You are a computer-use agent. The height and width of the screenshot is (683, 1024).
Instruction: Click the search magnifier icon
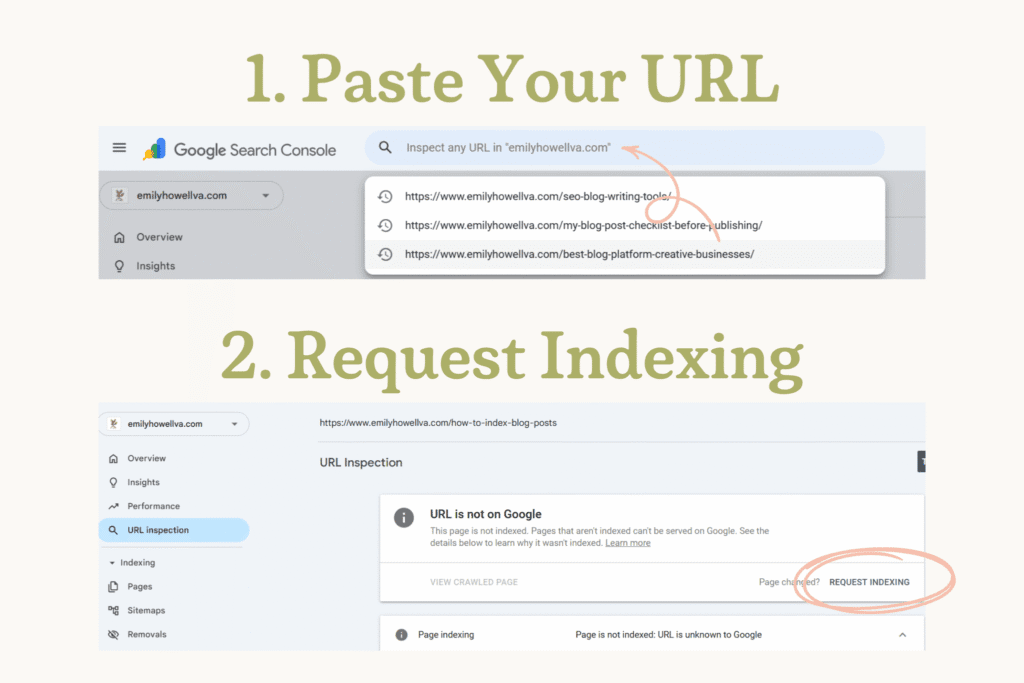click(x=385, y=148)
